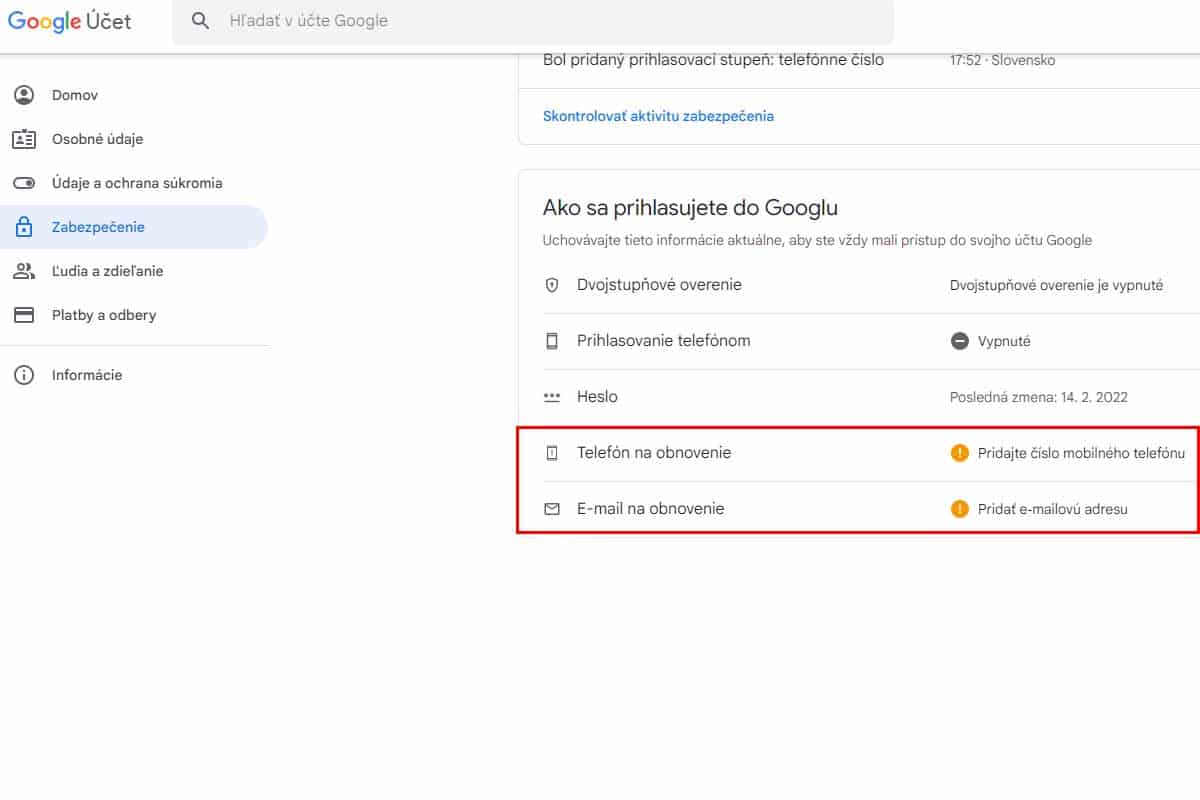Screen dimensions: 1200x800
Task: Focus the 'Hľadať v účte Google' search field
Action: coord(533,21)
